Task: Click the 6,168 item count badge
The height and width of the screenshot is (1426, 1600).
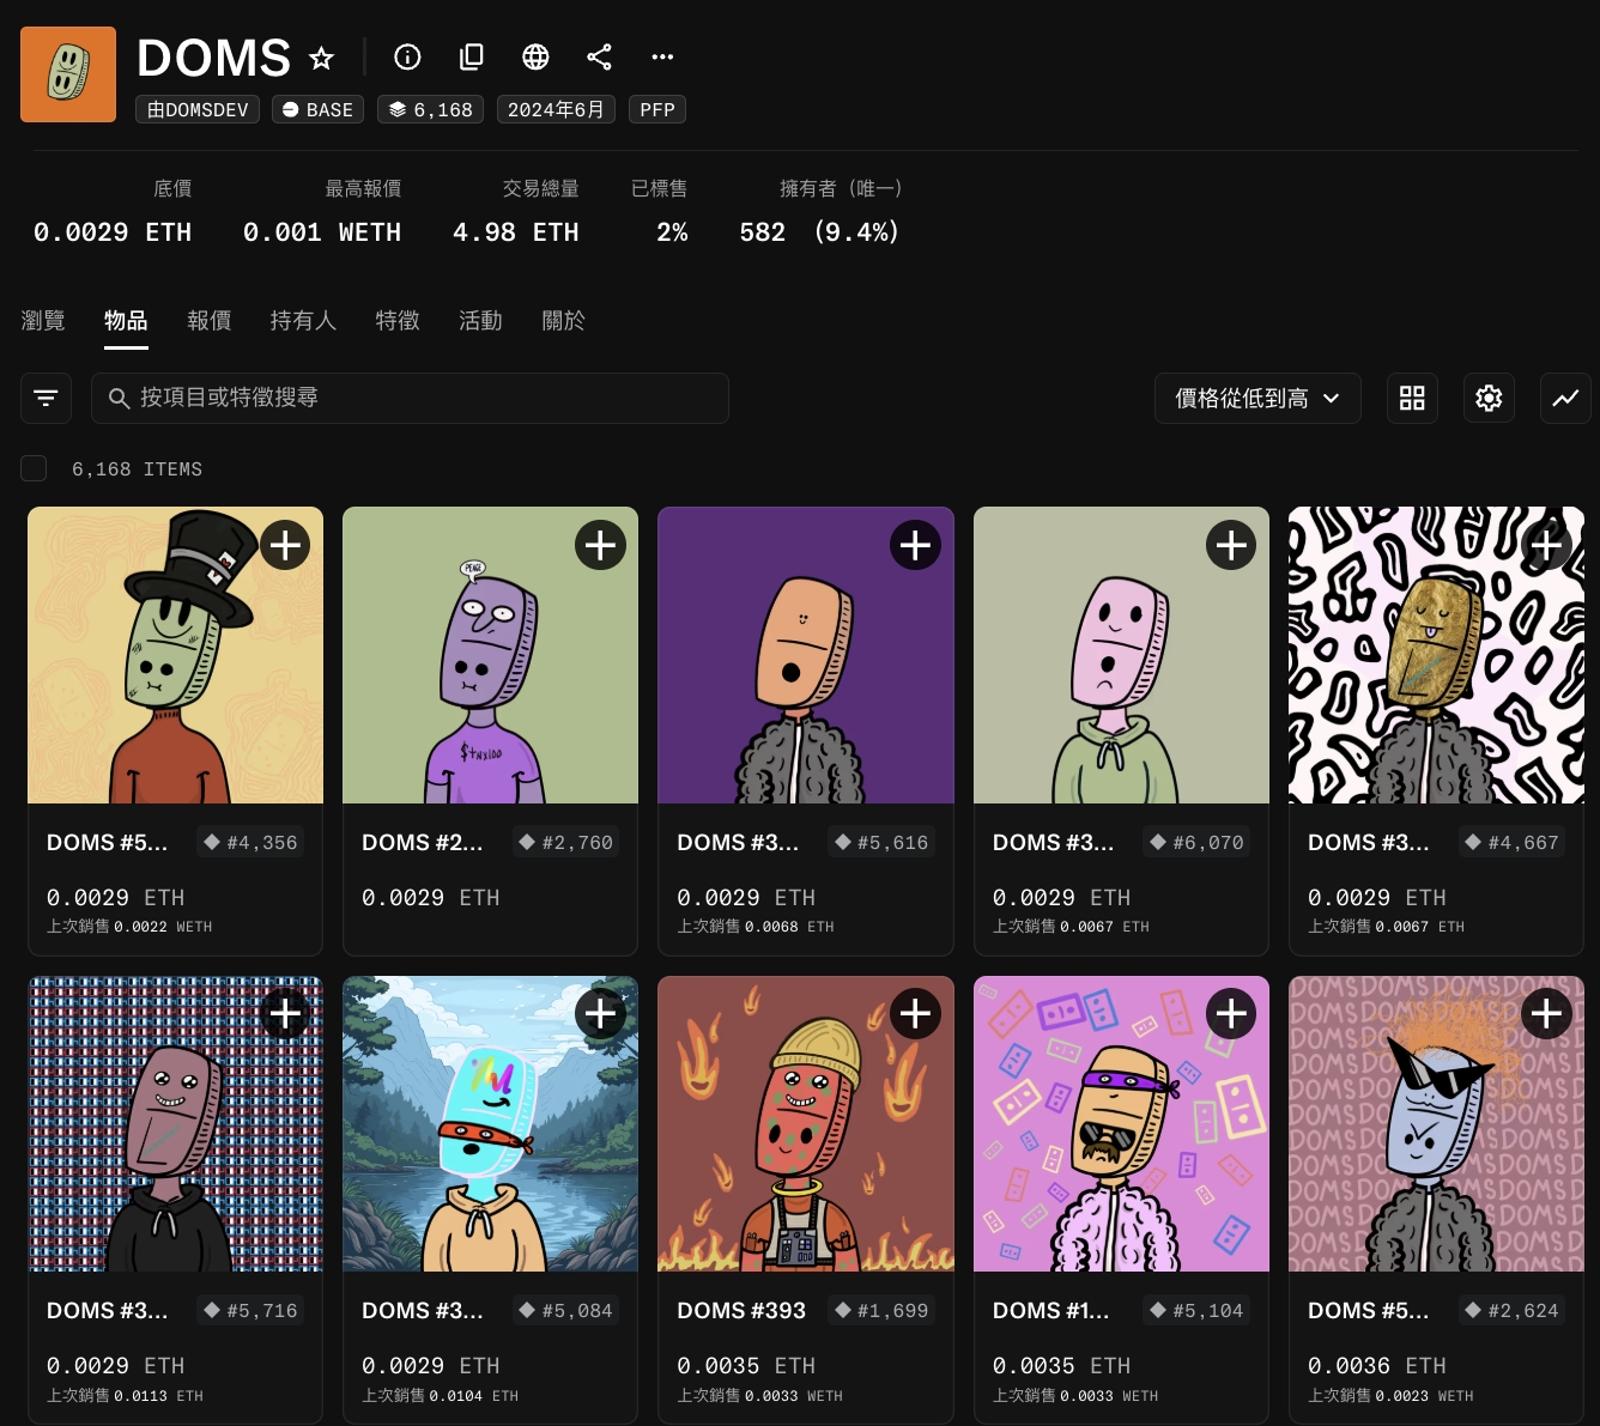Action: tap(430, 109)
